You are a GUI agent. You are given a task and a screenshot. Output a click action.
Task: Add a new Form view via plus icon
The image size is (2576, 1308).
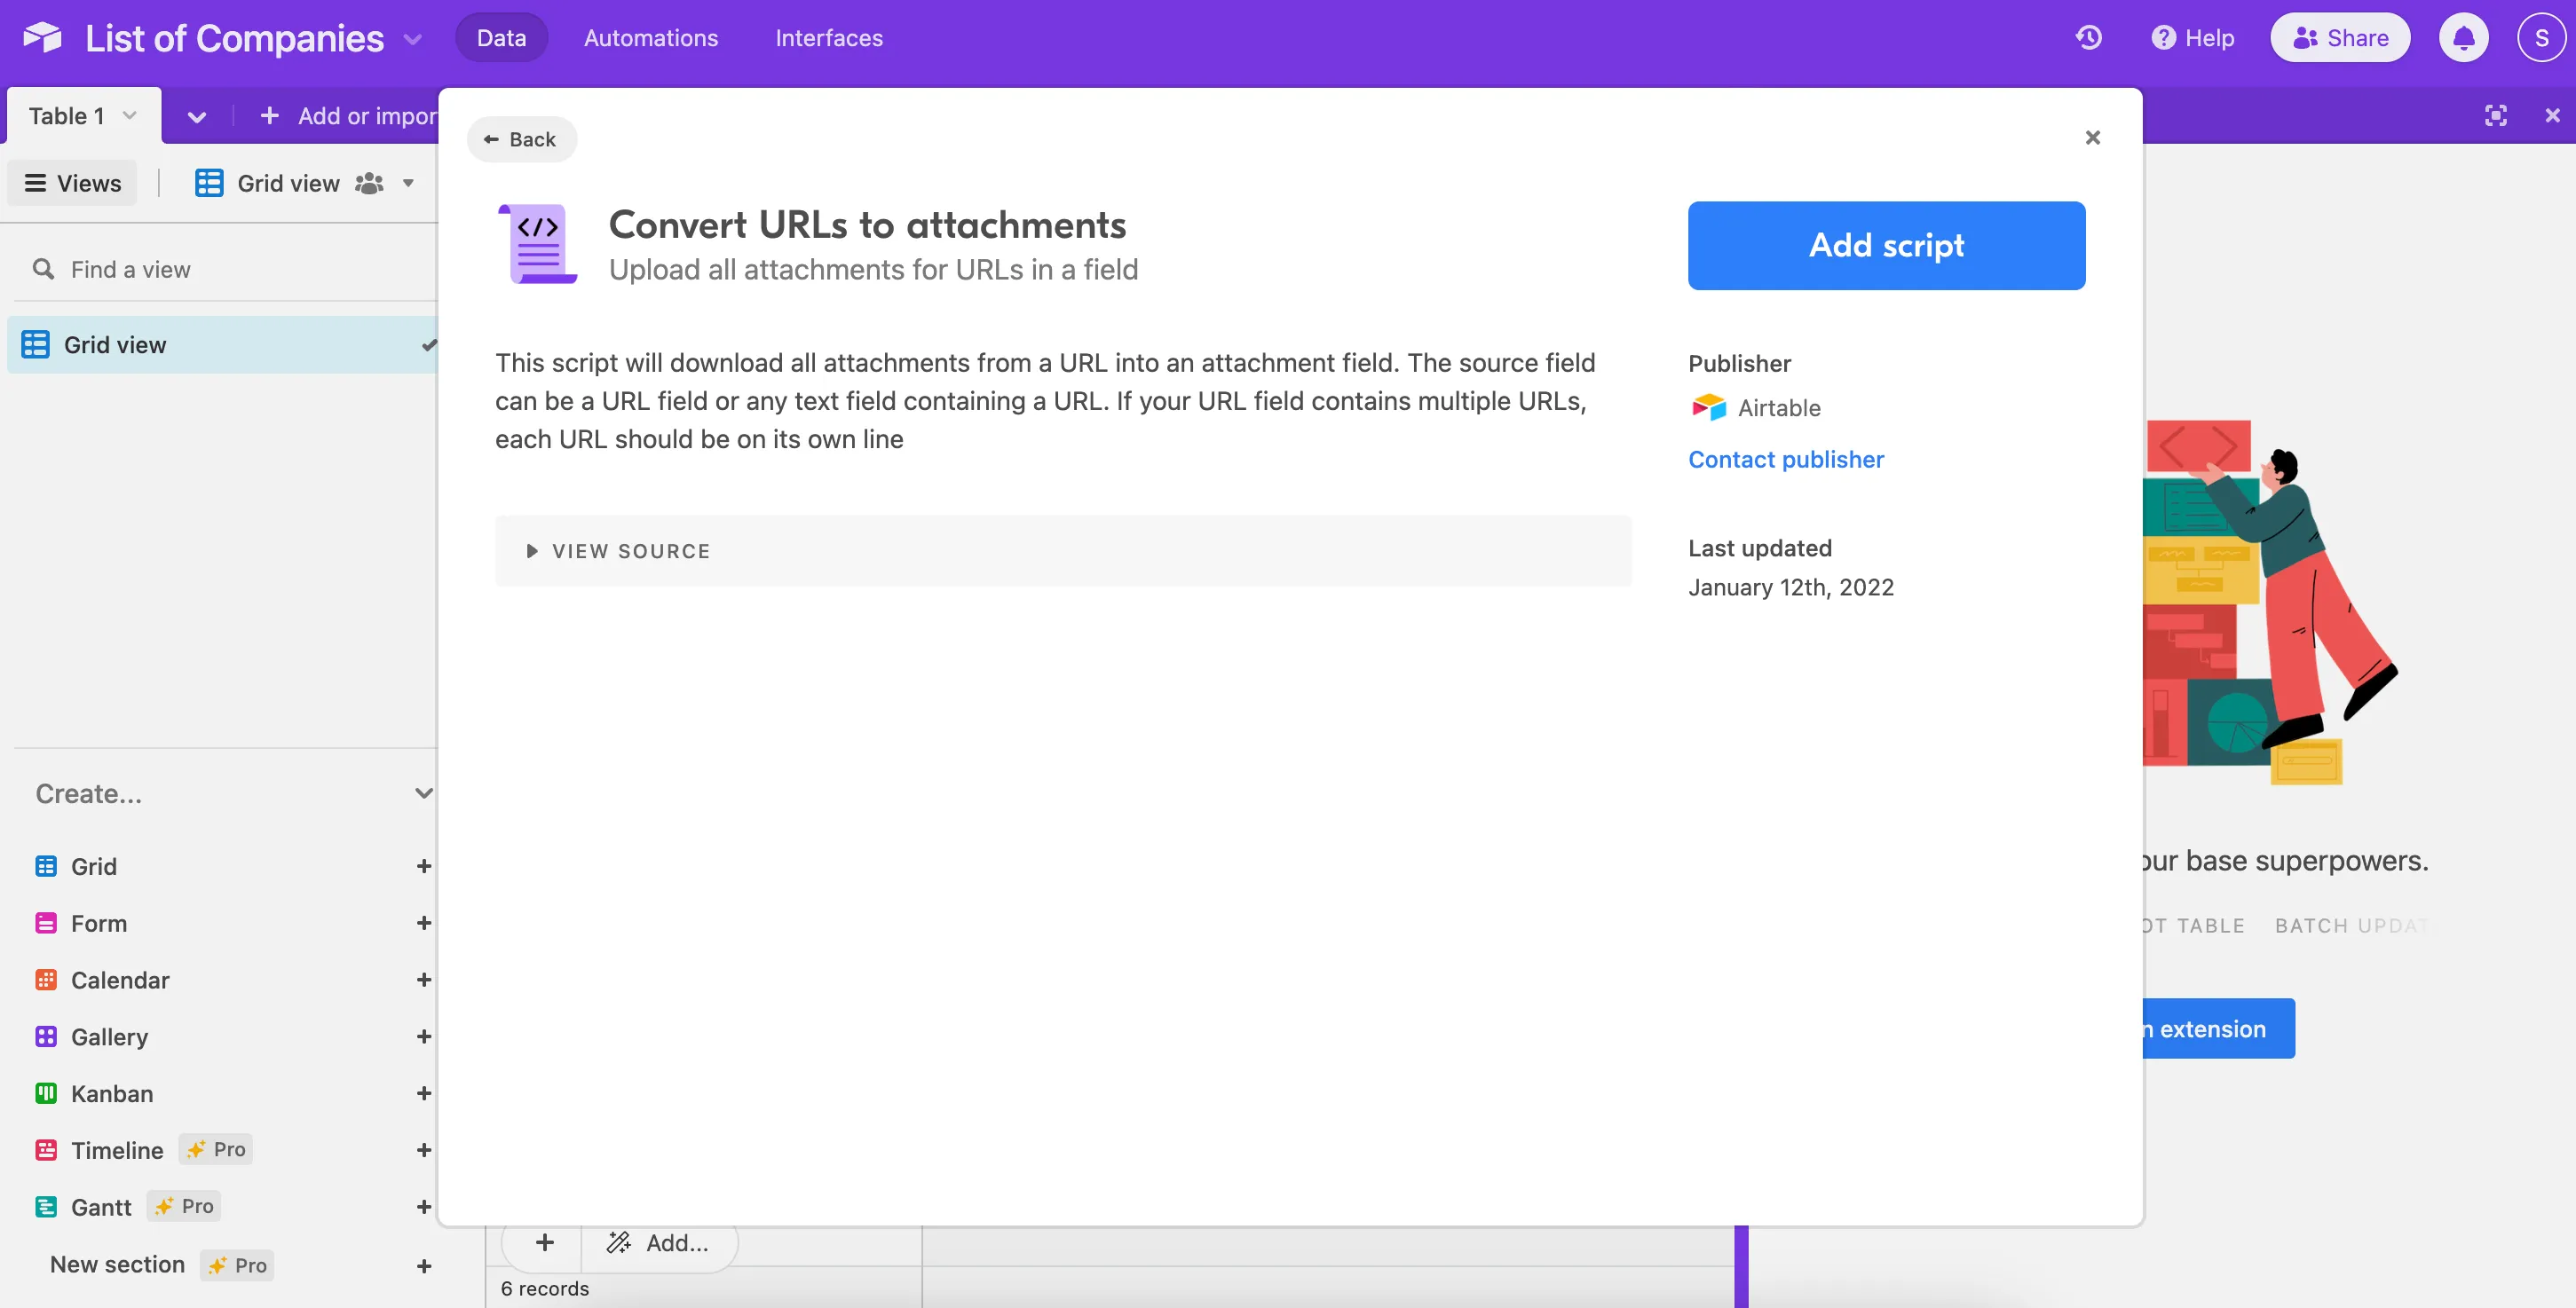[x=425, y=922]
